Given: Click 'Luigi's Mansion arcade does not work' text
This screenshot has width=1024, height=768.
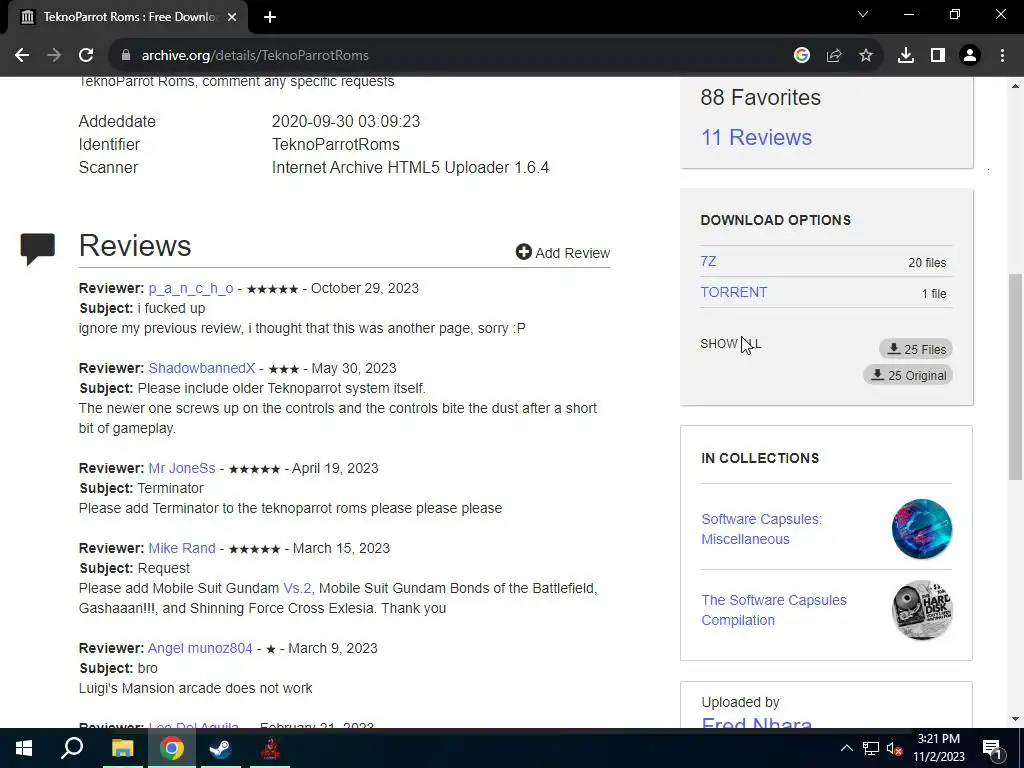Looking at the screenshot, I should 195,688.
